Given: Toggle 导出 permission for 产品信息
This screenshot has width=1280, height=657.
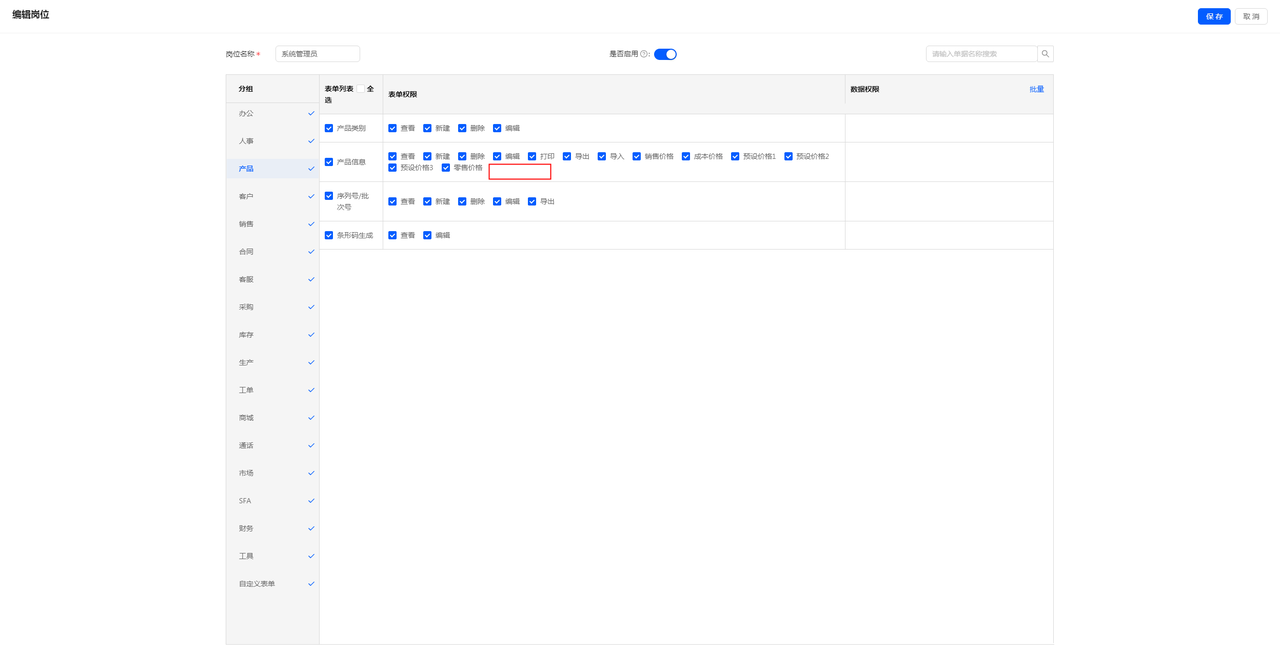Looking at the screenshot, I should point(567,156).
